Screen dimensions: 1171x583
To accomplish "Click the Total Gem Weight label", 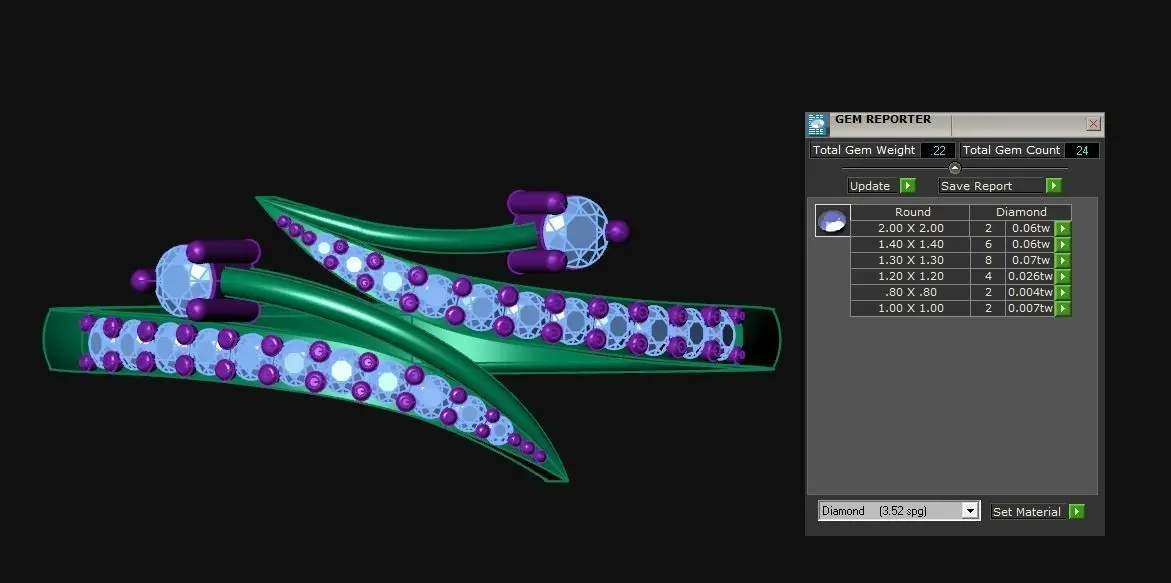I will (864, 150).
